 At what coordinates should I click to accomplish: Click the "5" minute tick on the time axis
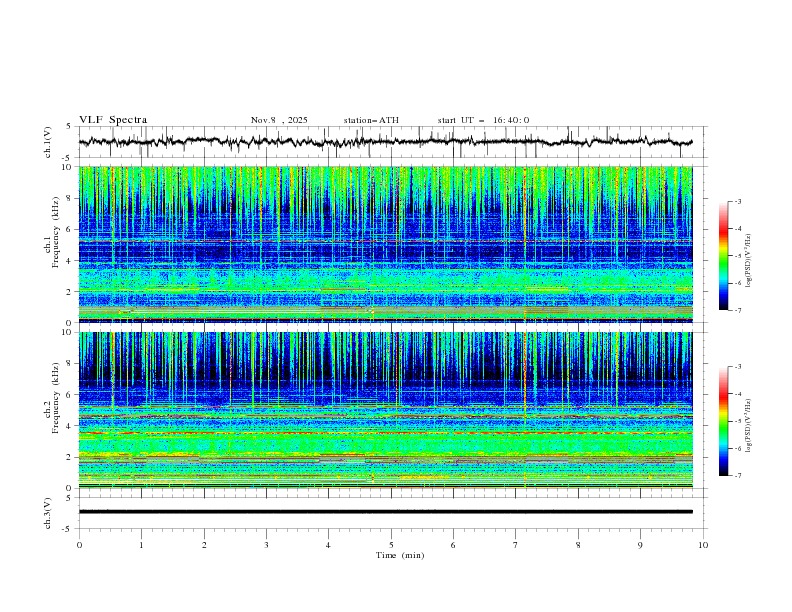click(x=391, y=545)
